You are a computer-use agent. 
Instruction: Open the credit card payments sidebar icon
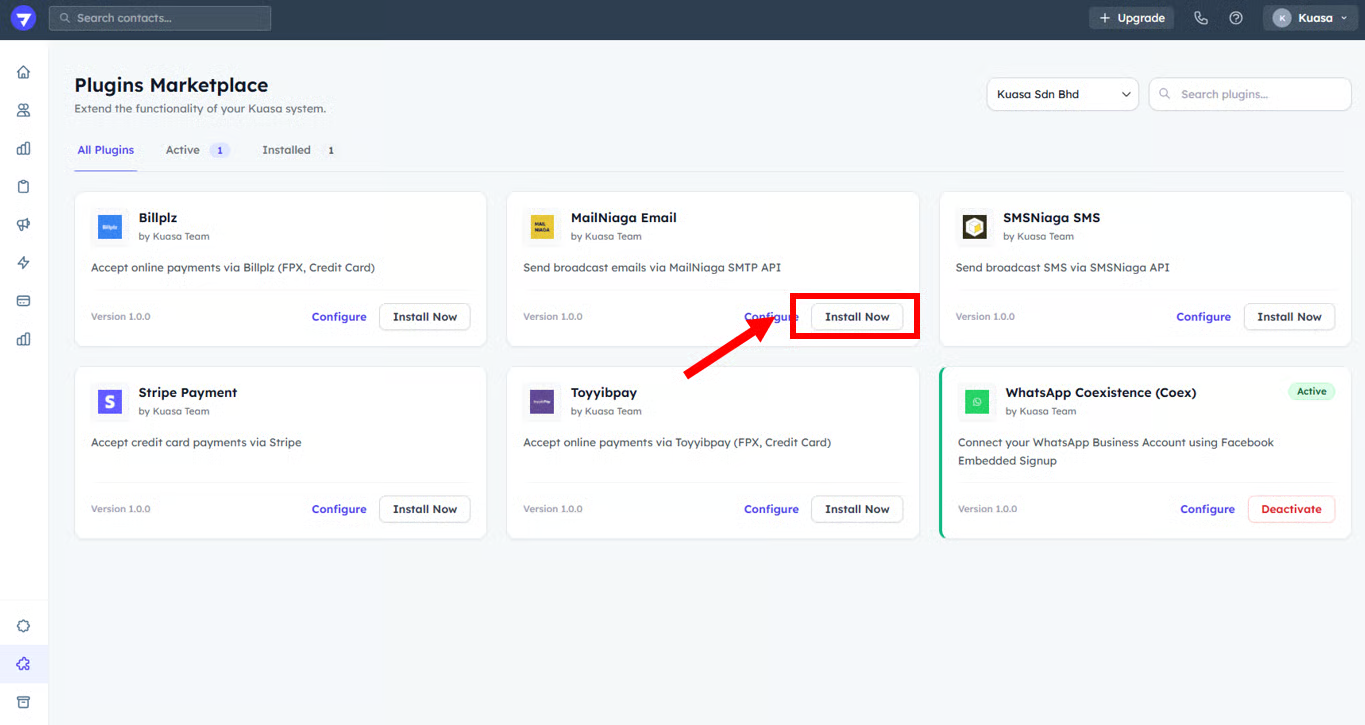pos(23,301)
